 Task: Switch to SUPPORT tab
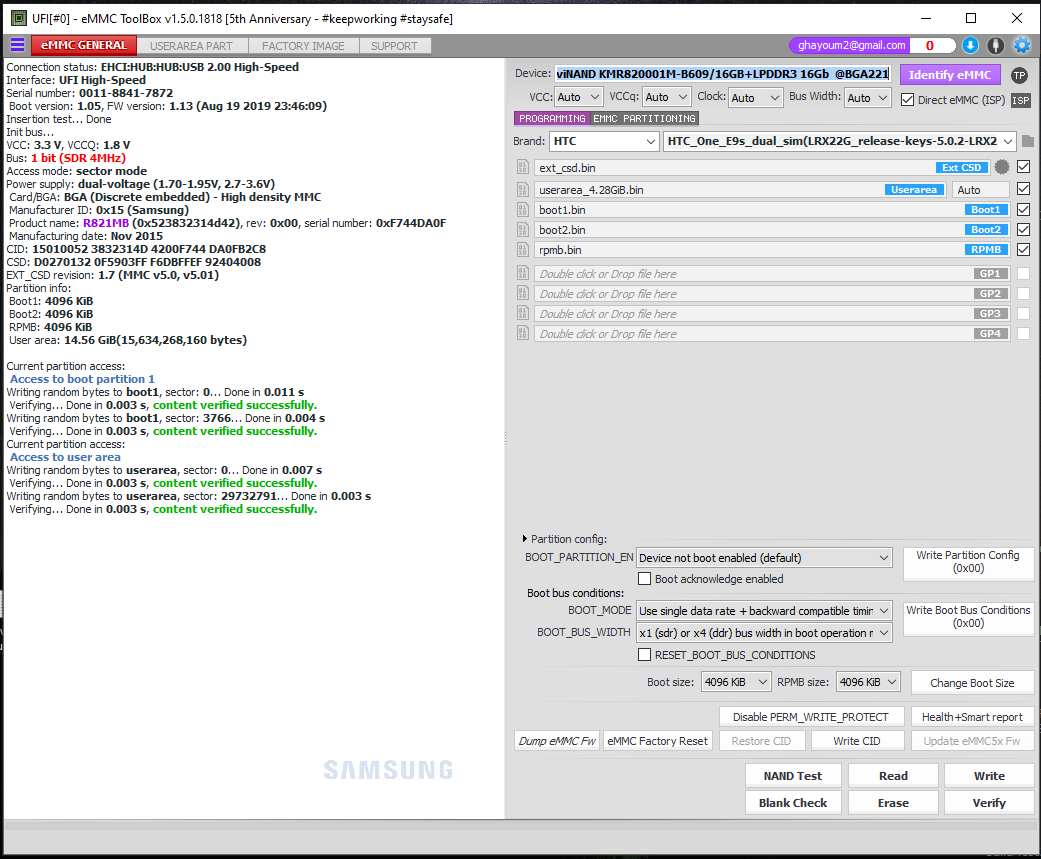tap(394, 46)
